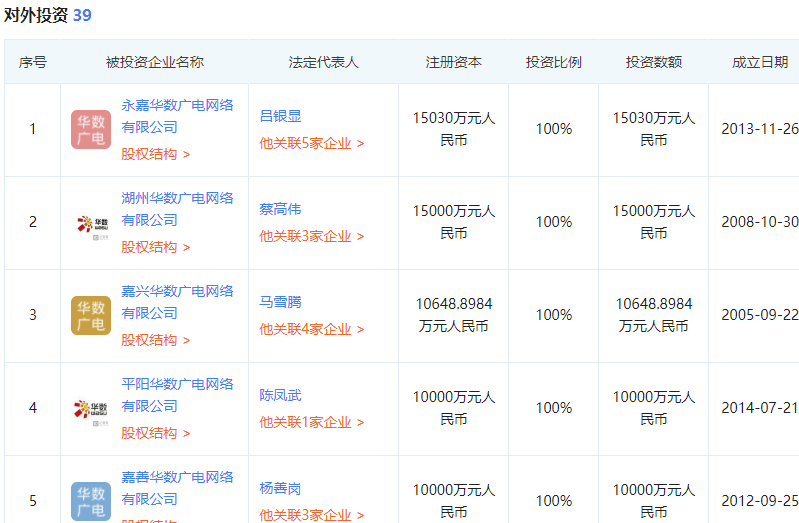Select founding date 2005-09-22
The height and width of the screenshot is (523, 799).
pyautogui.click(x=760, y=315)
